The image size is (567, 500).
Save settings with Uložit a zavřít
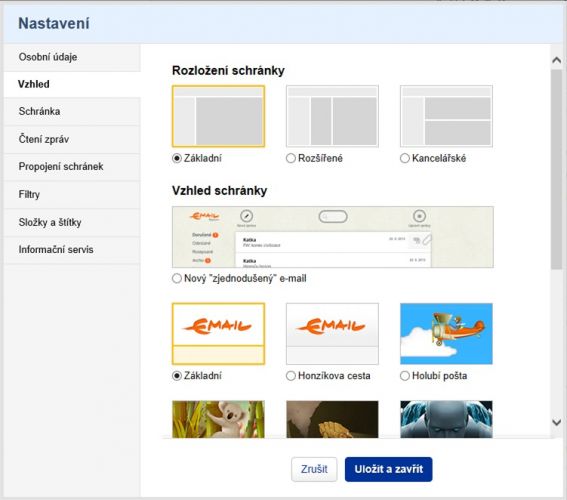point(388,469)
